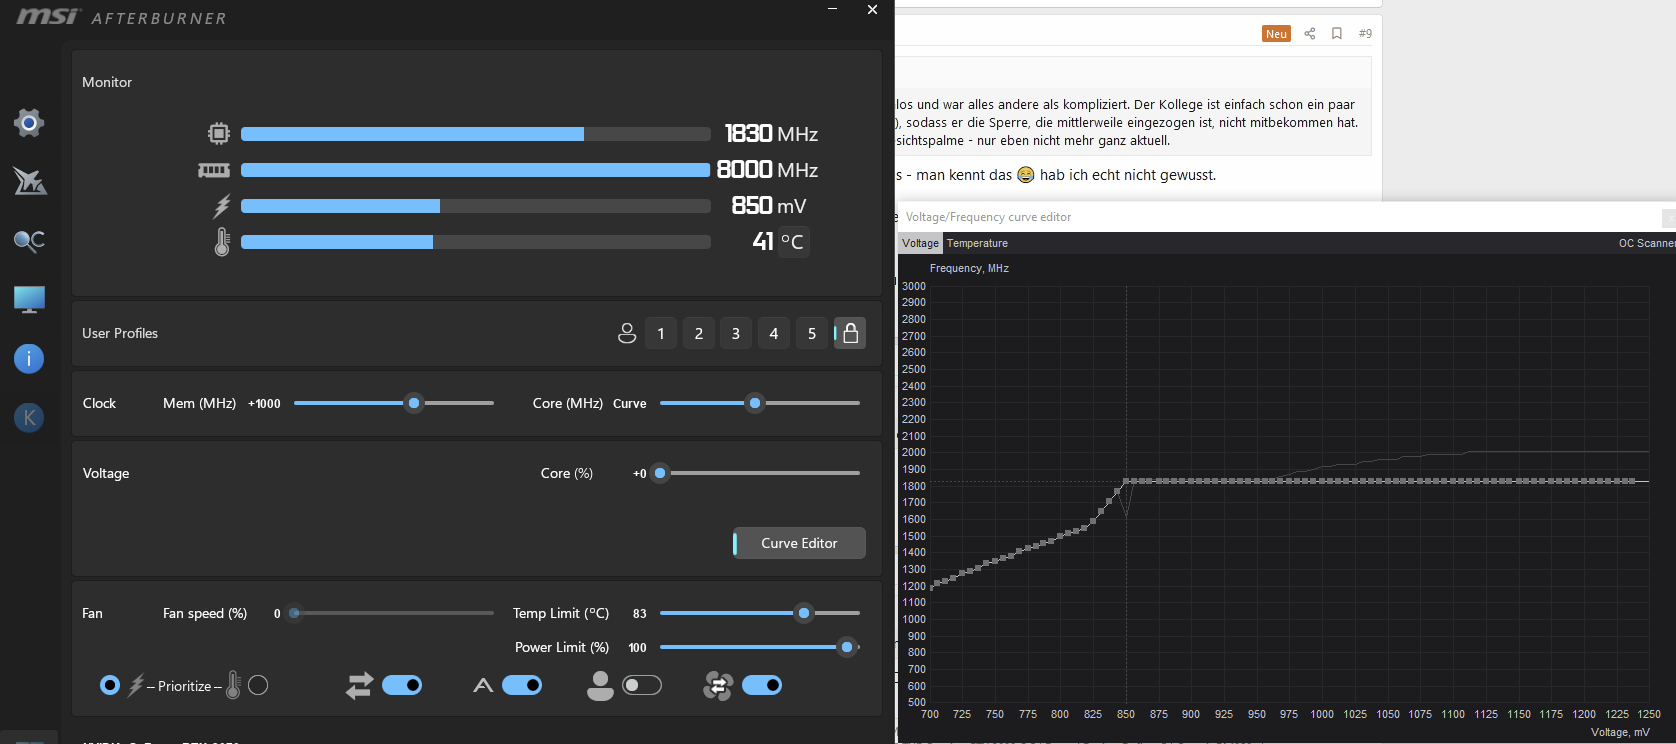Switch to Temperature tab in curve editor

point(977,243)
